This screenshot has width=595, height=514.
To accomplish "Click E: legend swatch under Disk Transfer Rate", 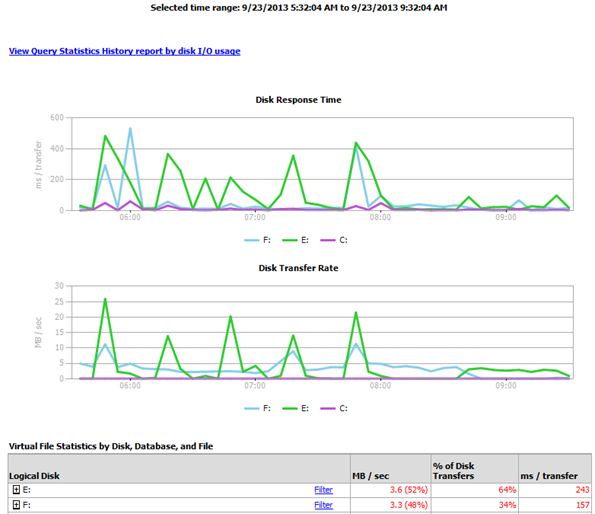I will click(290, 409).
